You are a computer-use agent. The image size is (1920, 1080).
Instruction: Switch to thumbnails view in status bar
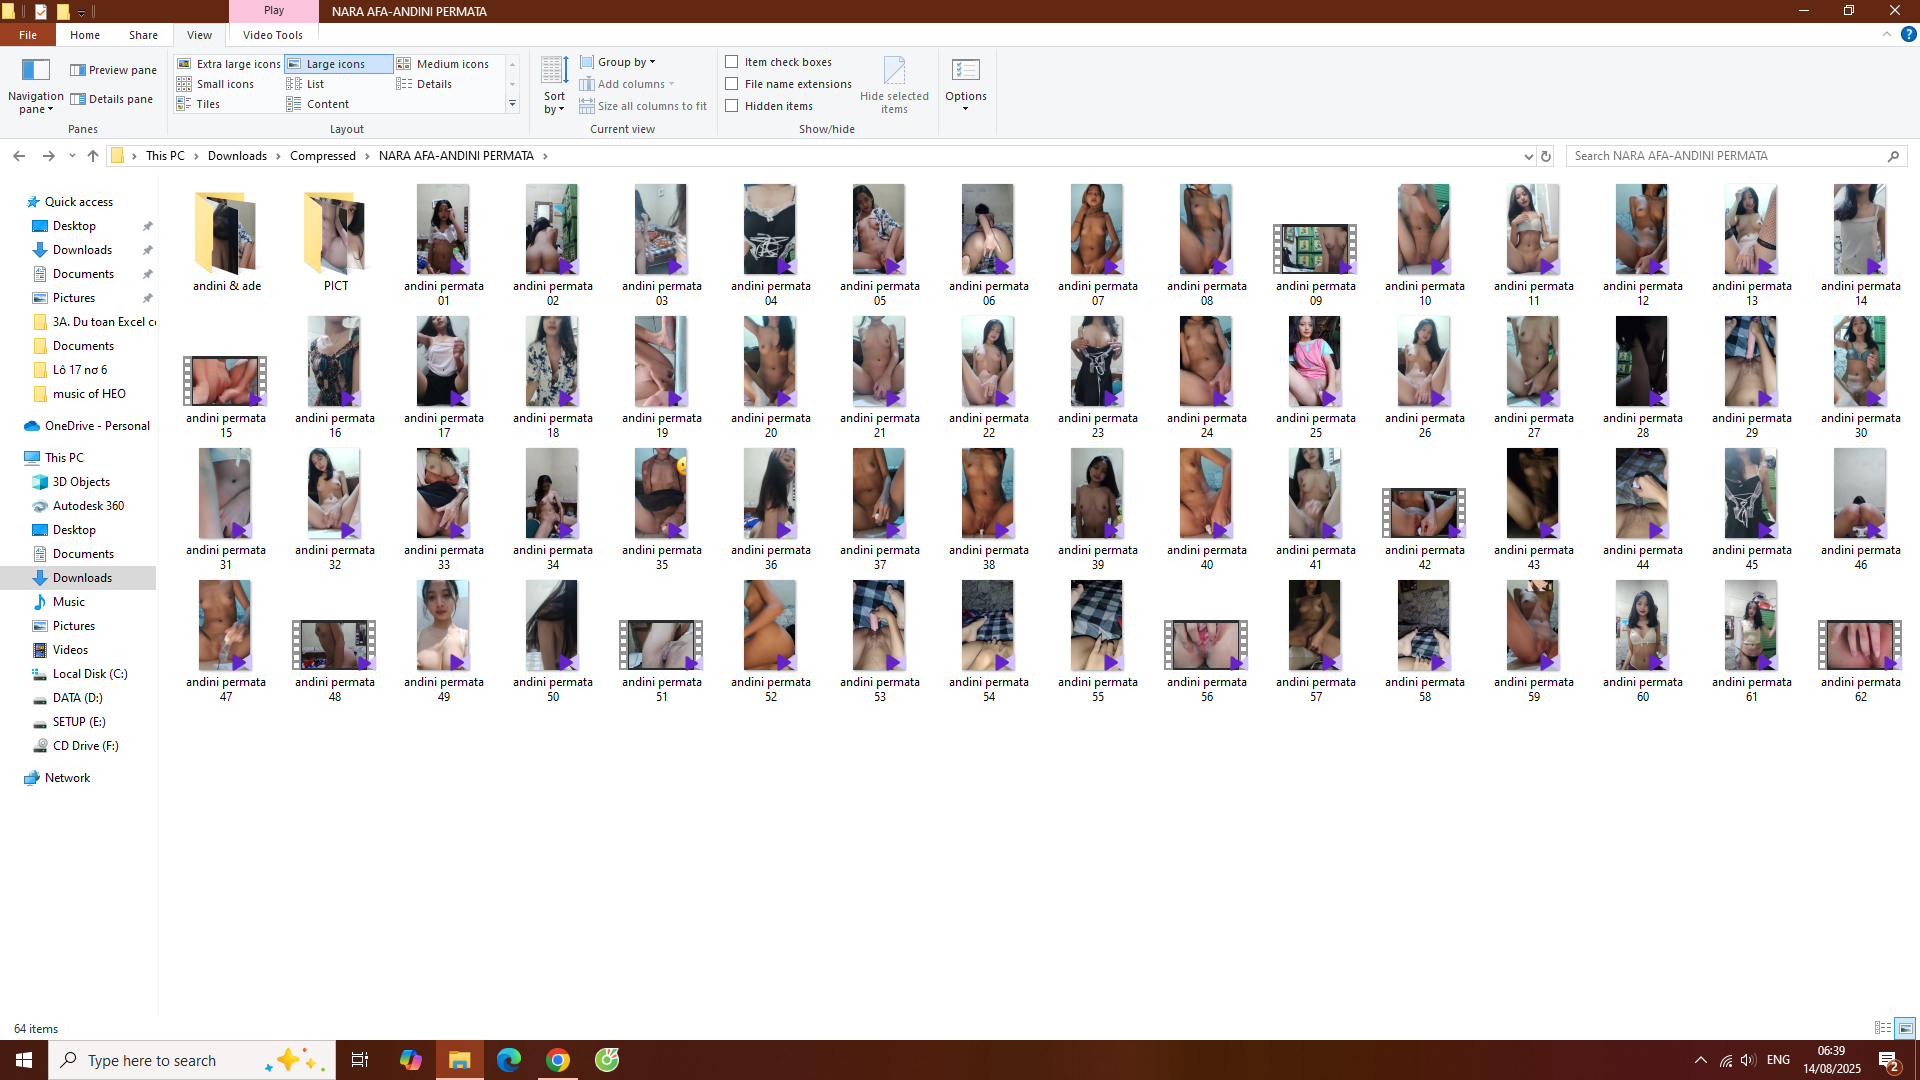1905,1028
